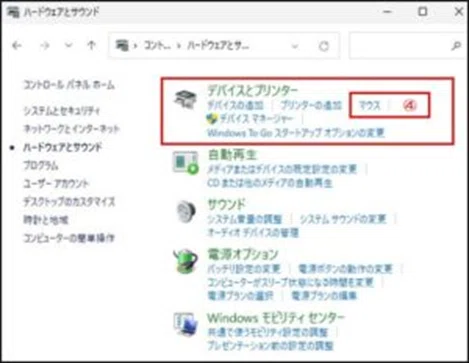The height and width of the screenshot is (363, 469).
Task: Click コント... breadcrumb in address bar
Action: (157, 45)
